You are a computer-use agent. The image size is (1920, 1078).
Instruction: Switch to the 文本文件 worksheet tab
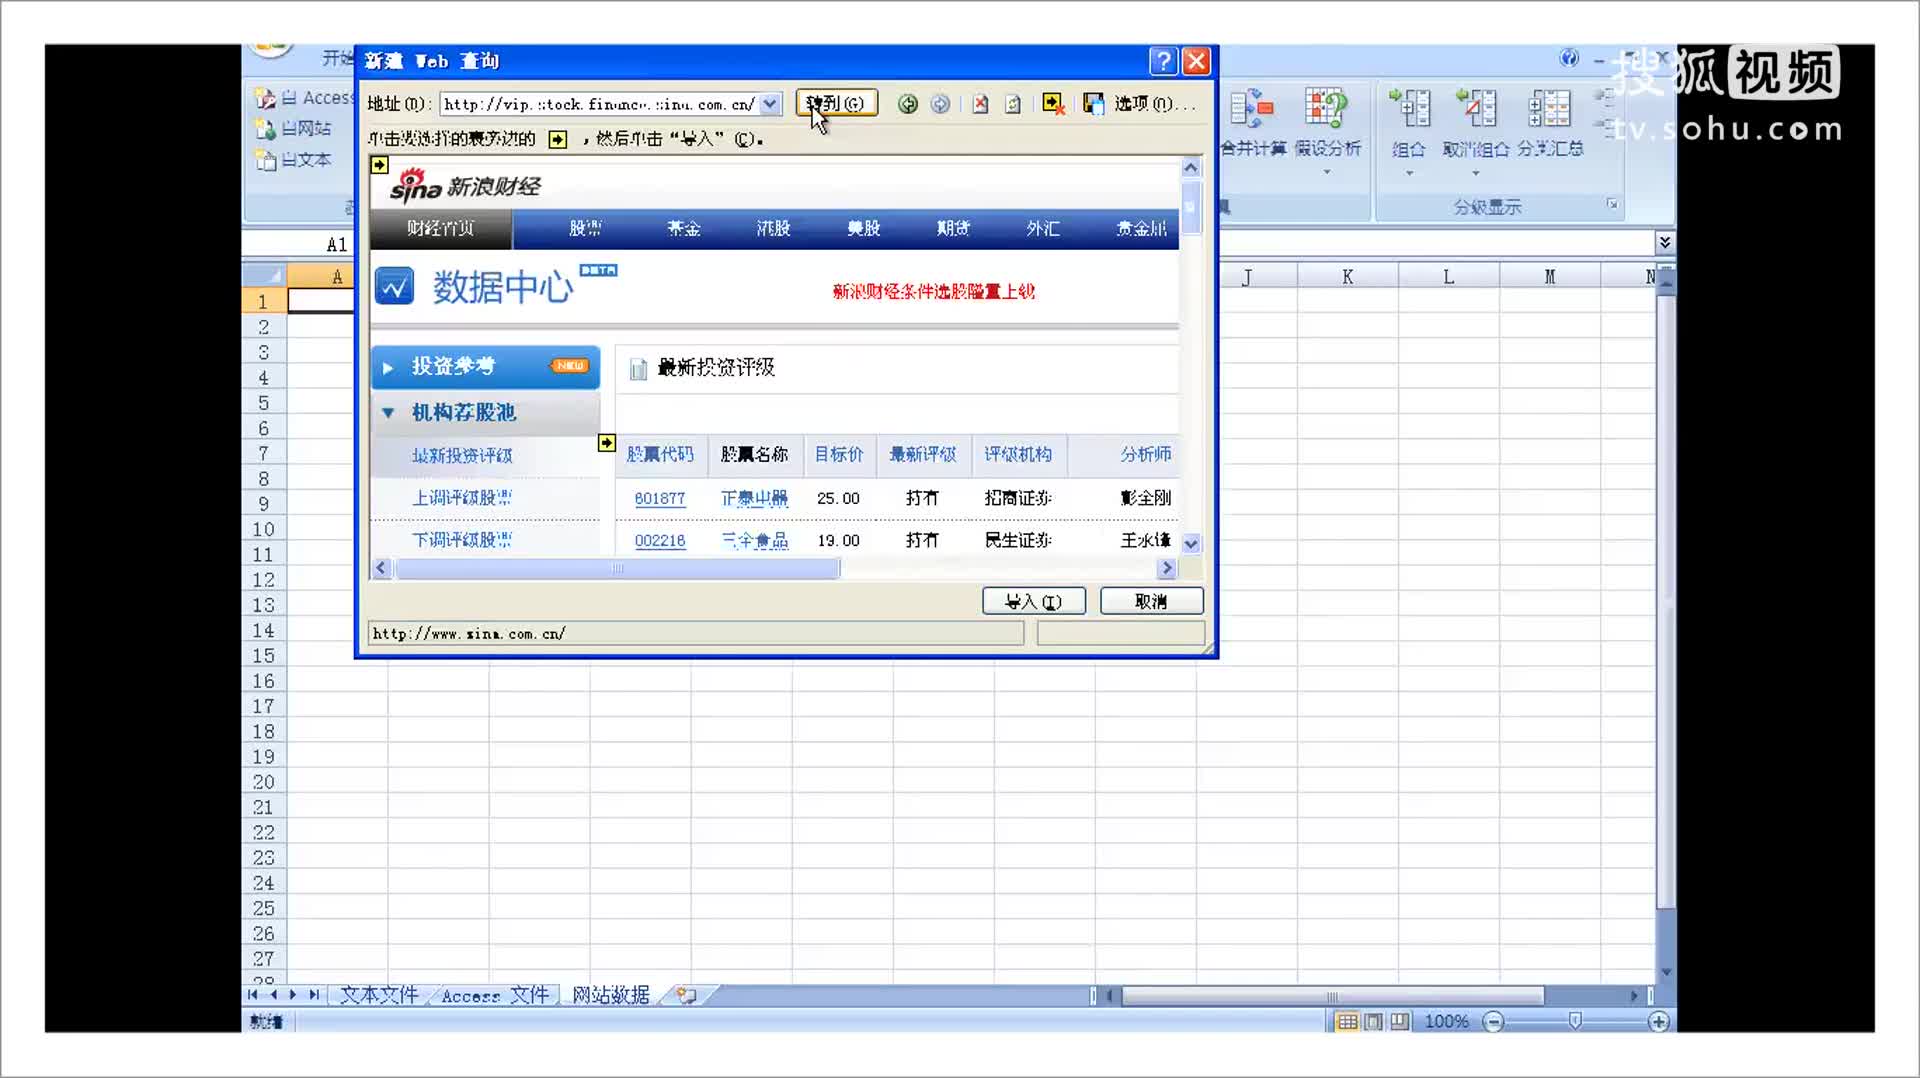379,995
